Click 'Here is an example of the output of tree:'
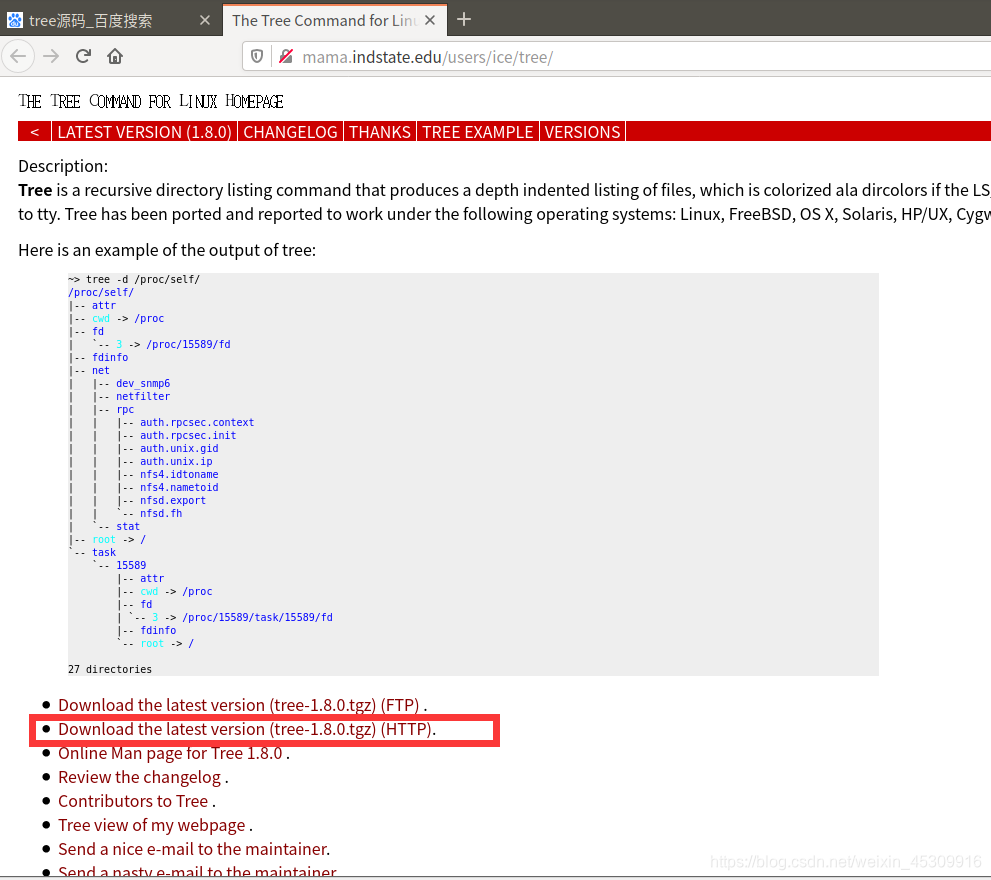 (x=167, y=250)
